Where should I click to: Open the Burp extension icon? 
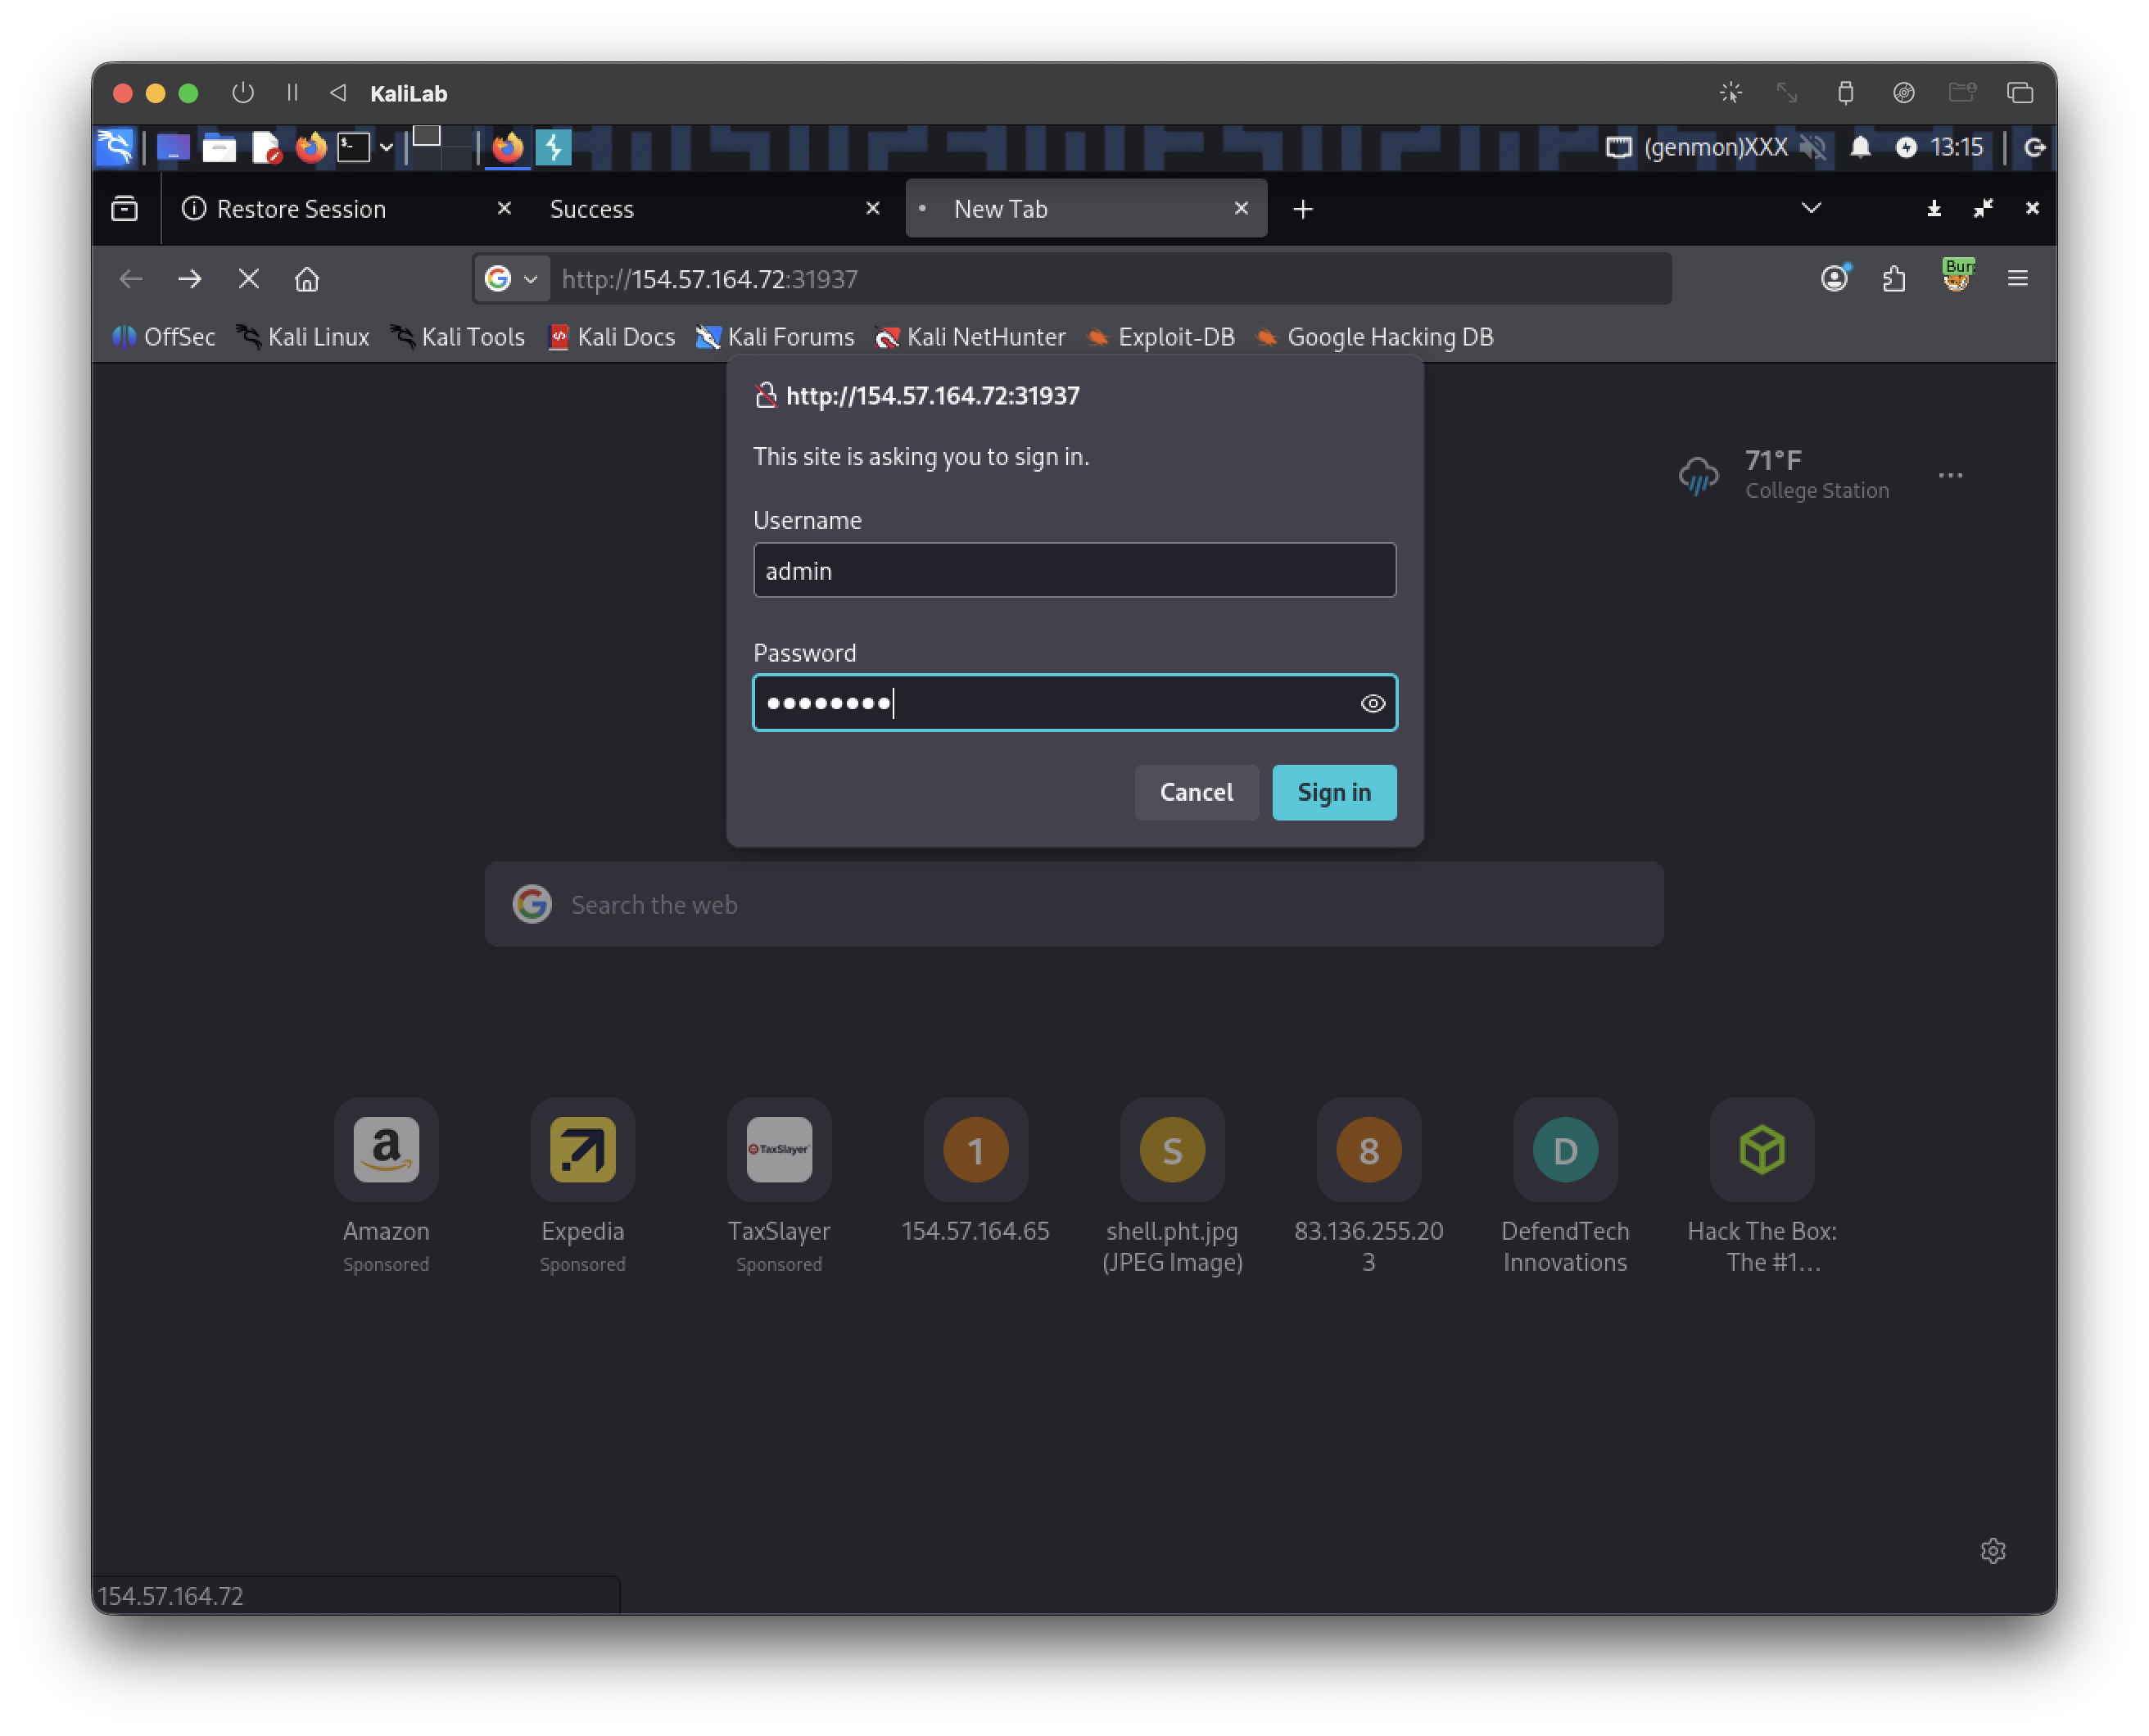1956,276
